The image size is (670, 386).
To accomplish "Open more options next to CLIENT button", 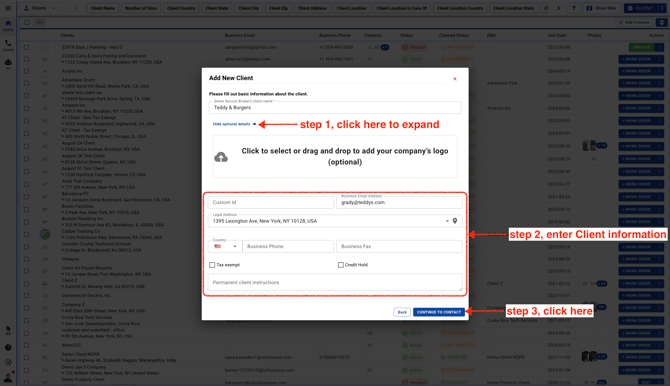I will pos(662,8).
